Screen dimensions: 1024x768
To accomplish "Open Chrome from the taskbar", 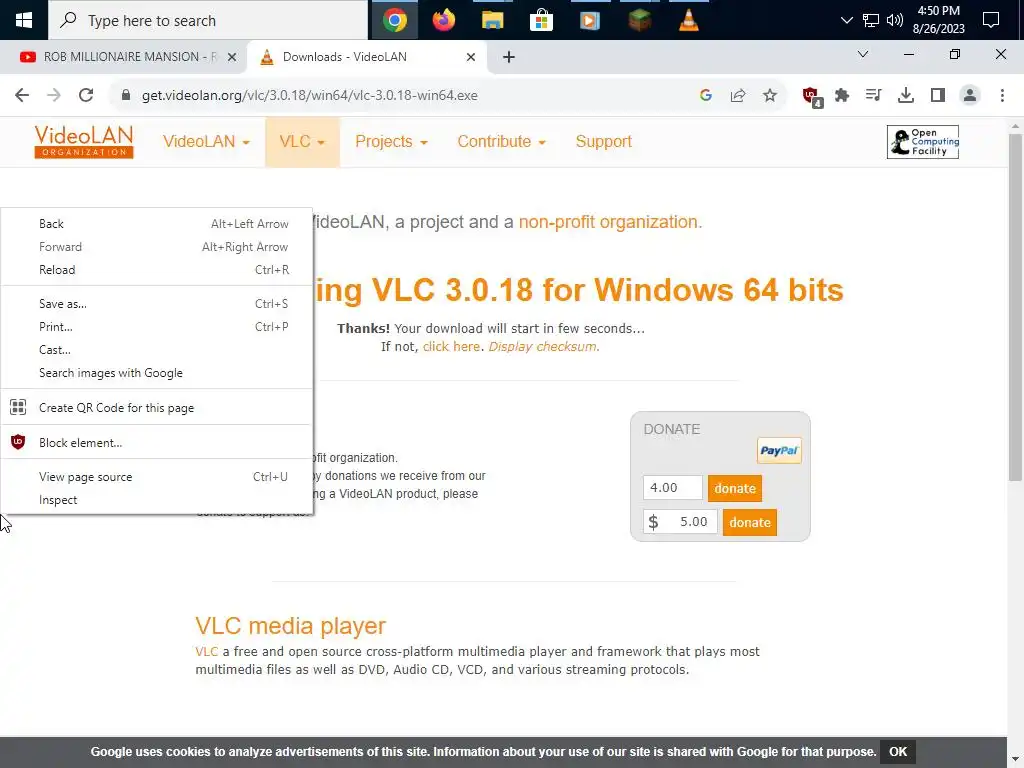I will tap(395, 20).
